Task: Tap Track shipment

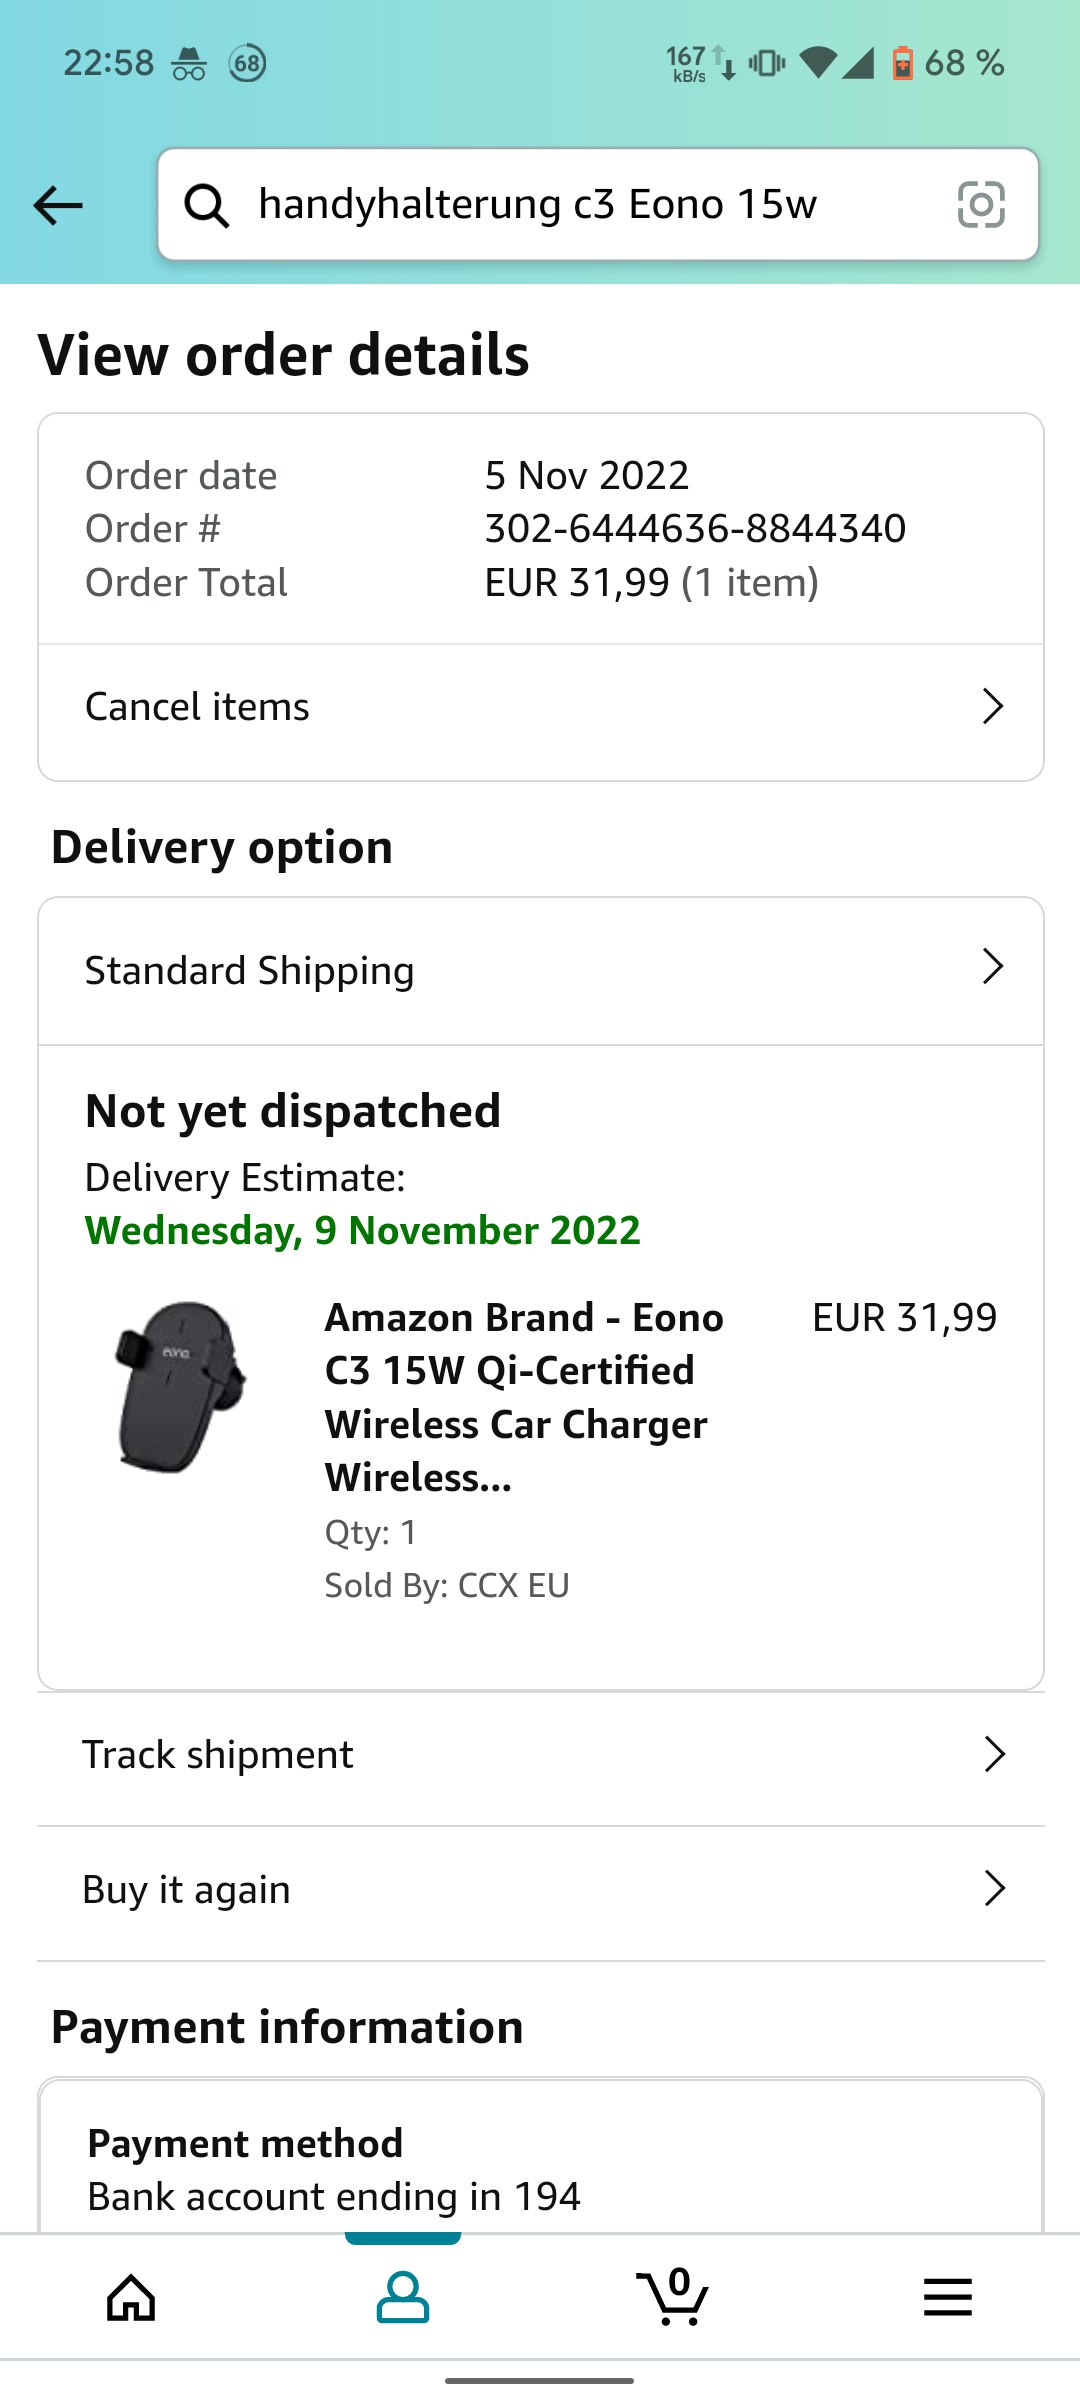Action: (218, 1755)
